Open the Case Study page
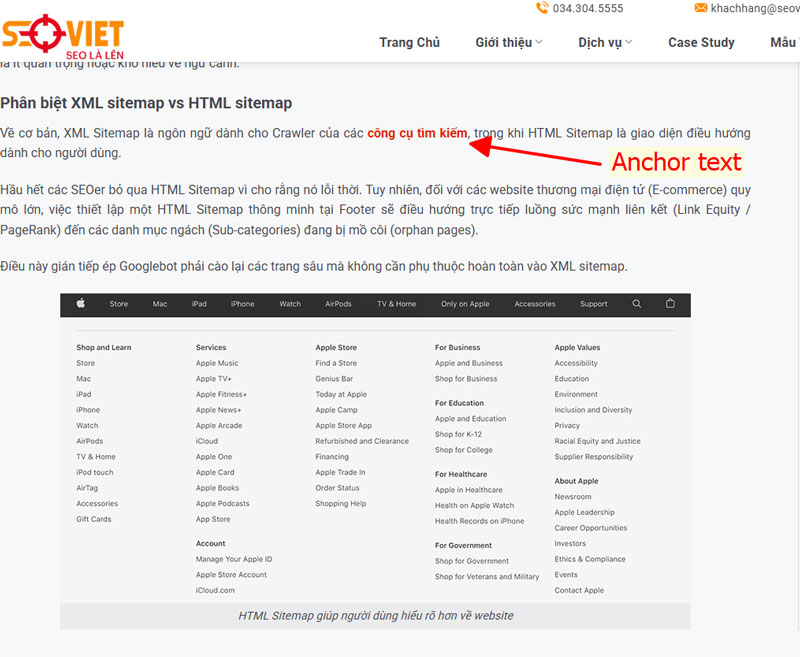Image resolution: width=800 pixels, height=657 pixels. [701, 43]
